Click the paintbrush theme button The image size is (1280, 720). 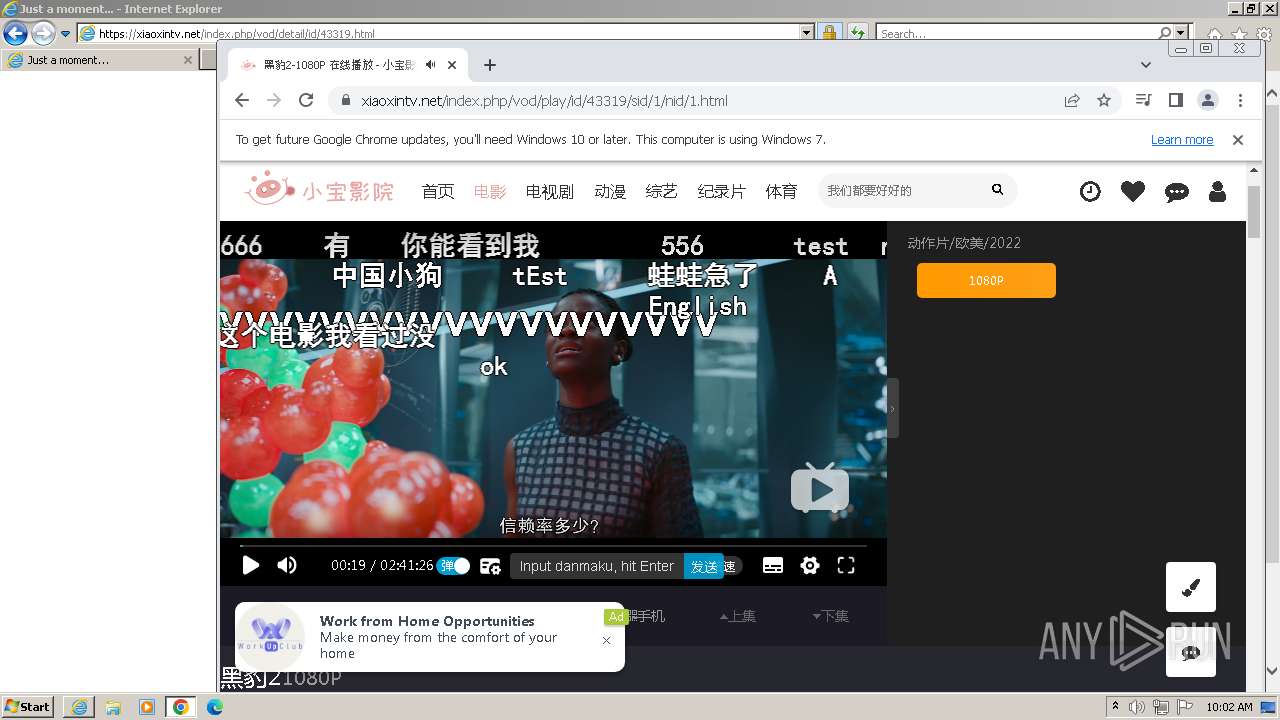[x=1191, y=587]
